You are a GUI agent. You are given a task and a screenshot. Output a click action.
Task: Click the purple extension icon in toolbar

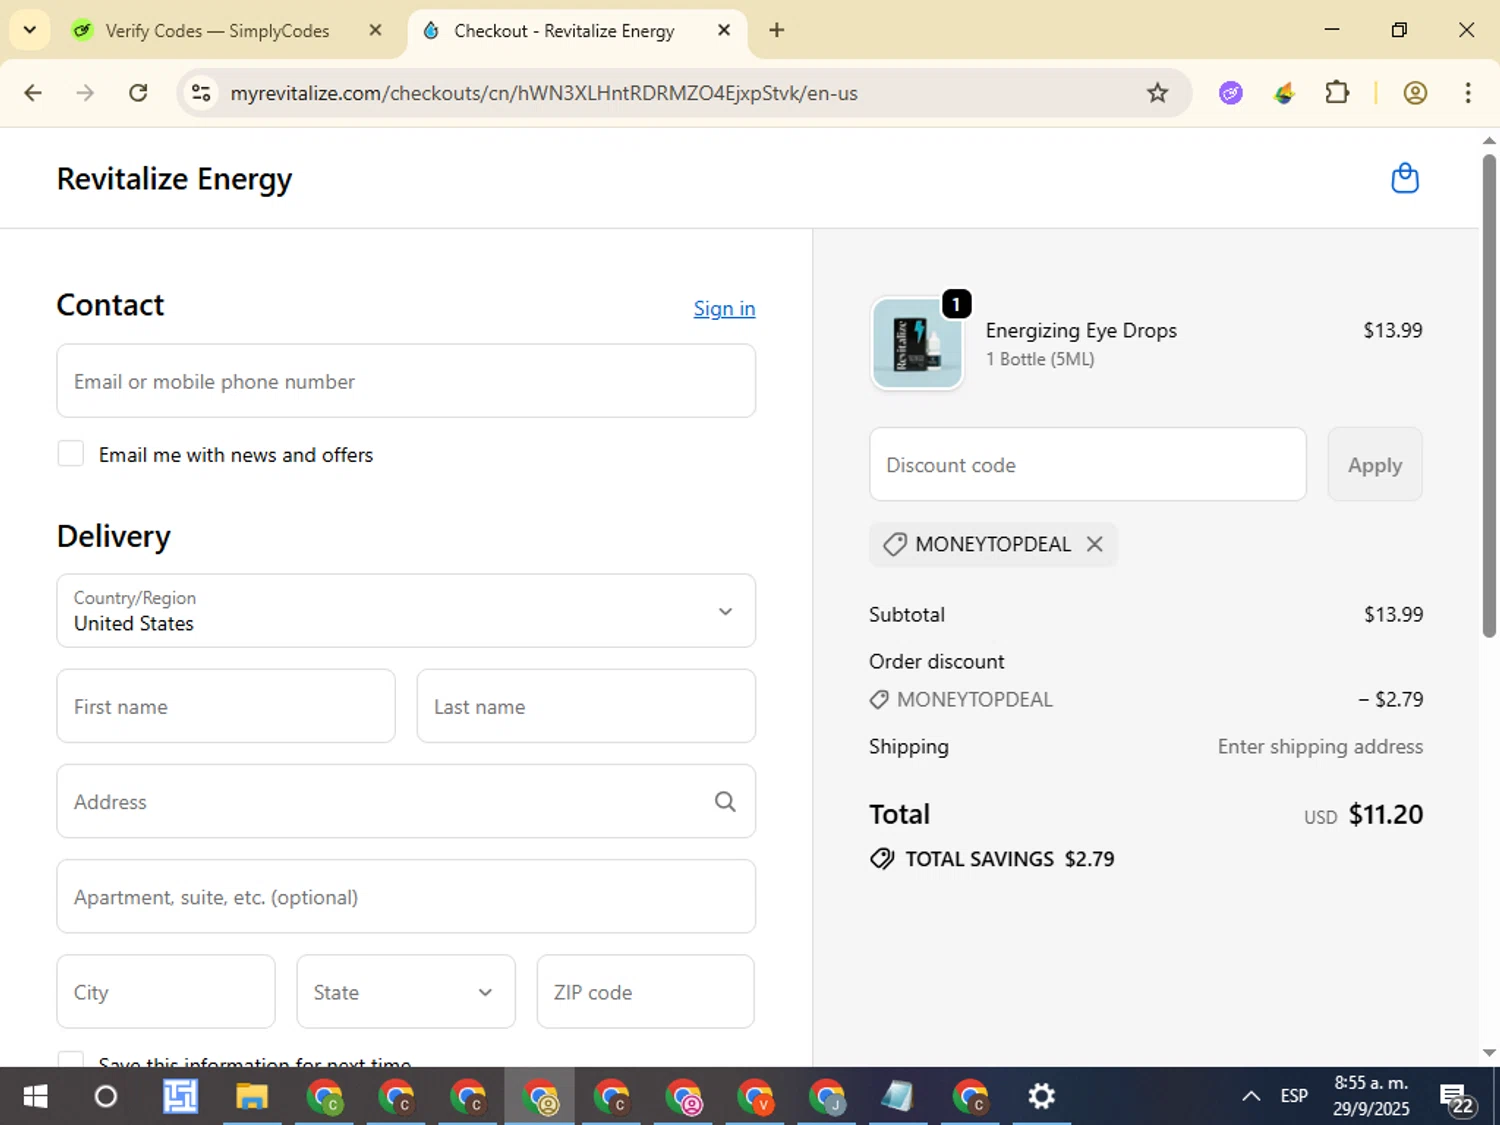[1231, 93]
